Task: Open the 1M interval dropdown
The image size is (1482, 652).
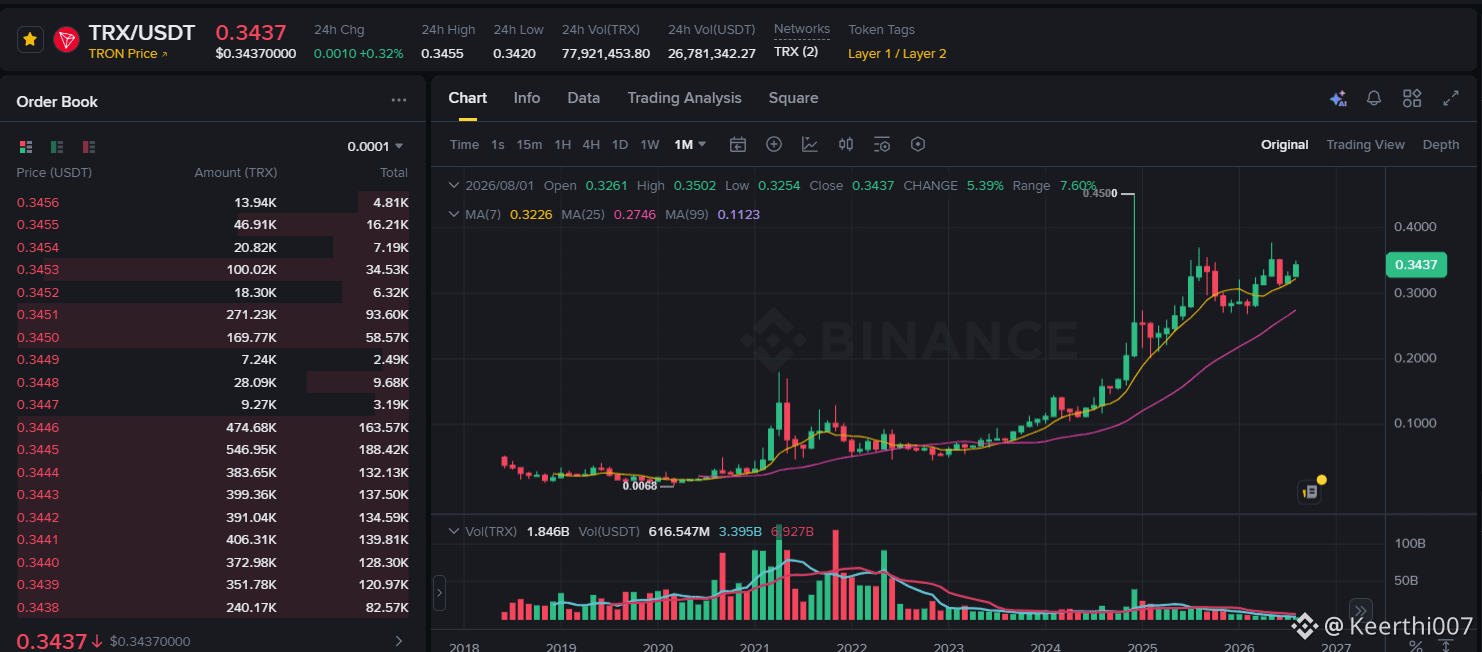Action: (690, 145)
